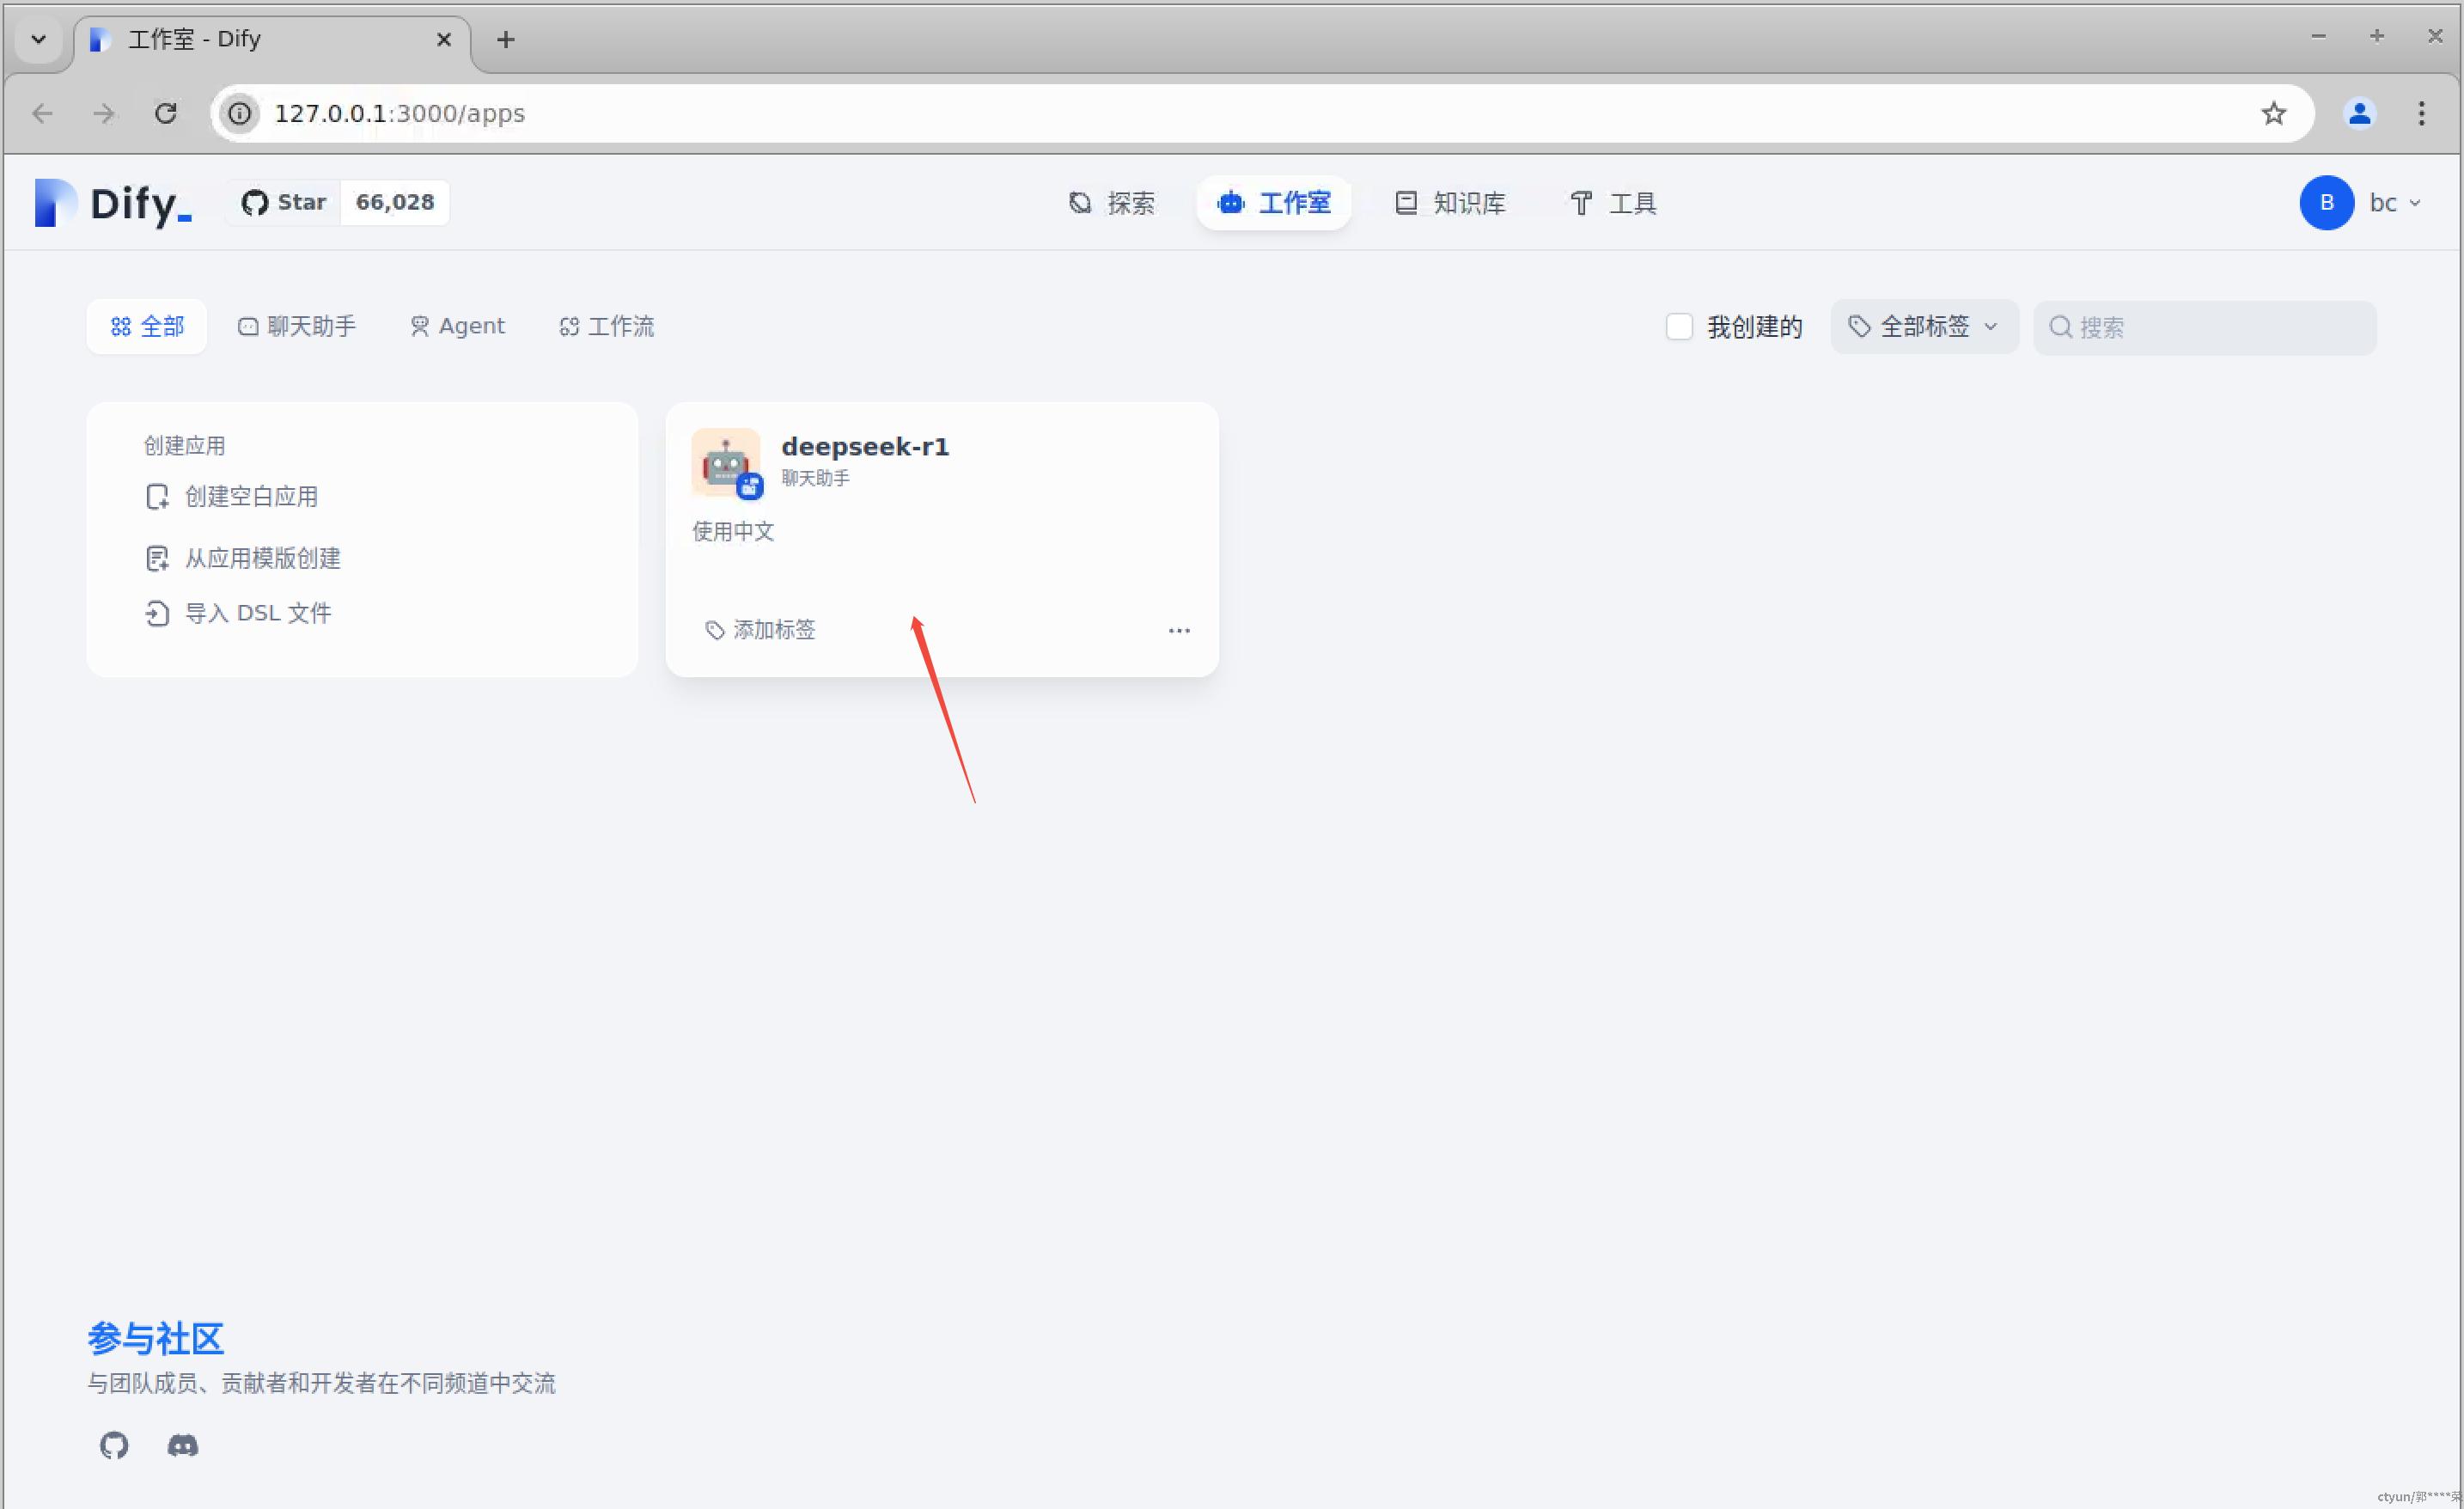Click 创建空白应用 to create a blank app

click(x=250, y=496)
